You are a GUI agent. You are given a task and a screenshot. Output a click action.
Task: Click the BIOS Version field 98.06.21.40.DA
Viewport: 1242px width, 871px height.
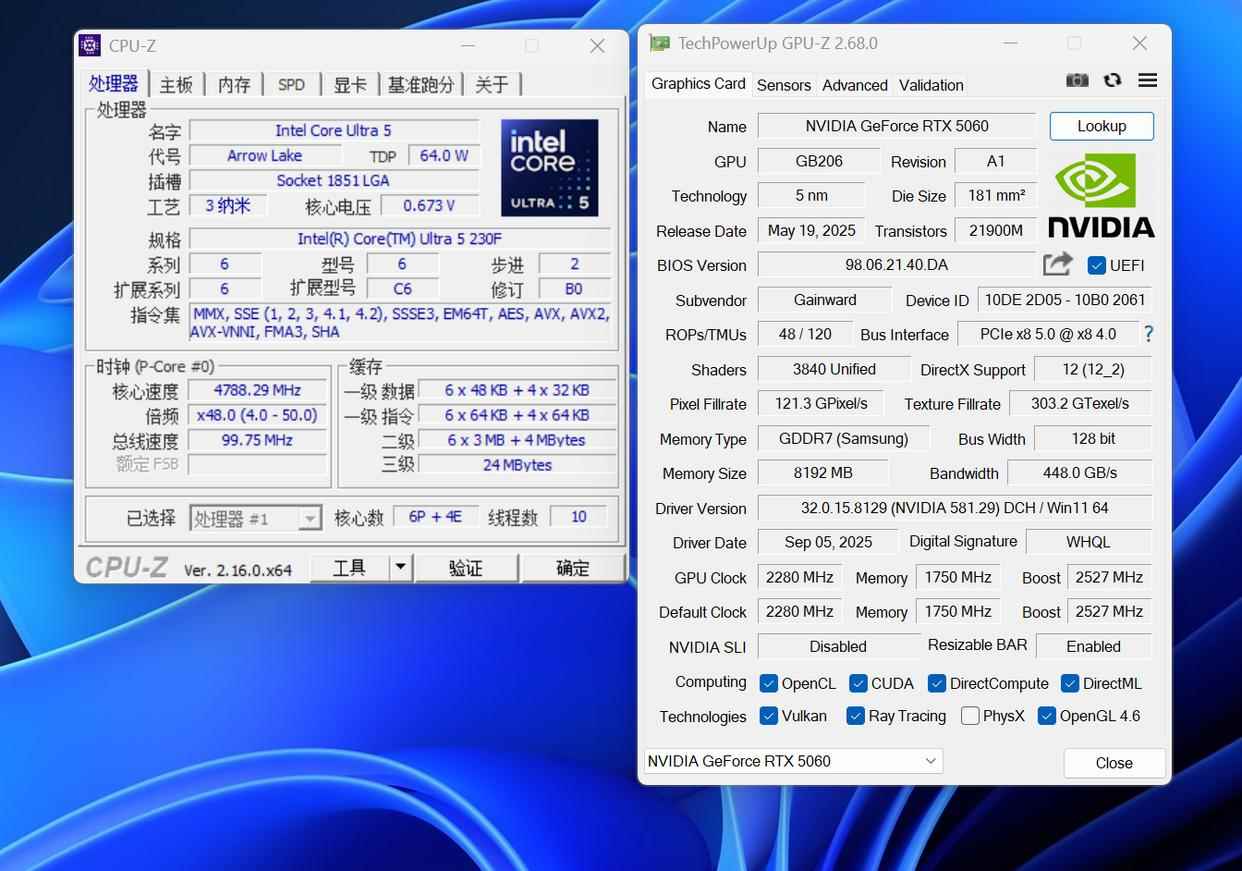(x=897, y=265)
